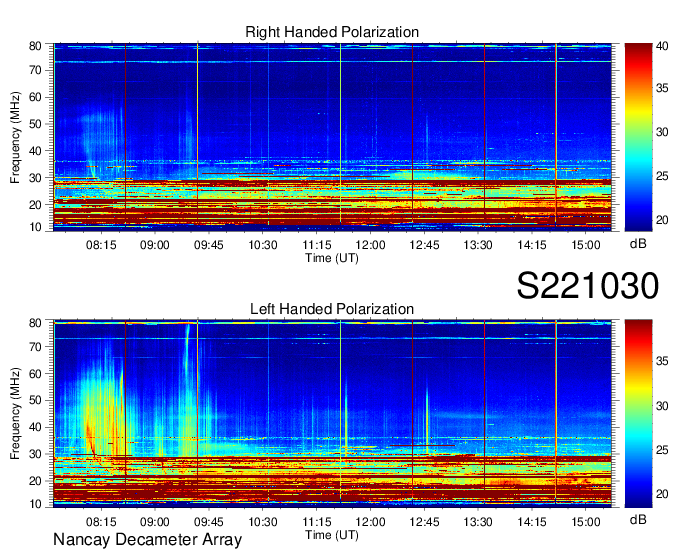Click 11:15 tick on upper time axis

click(x=317, y=245)
